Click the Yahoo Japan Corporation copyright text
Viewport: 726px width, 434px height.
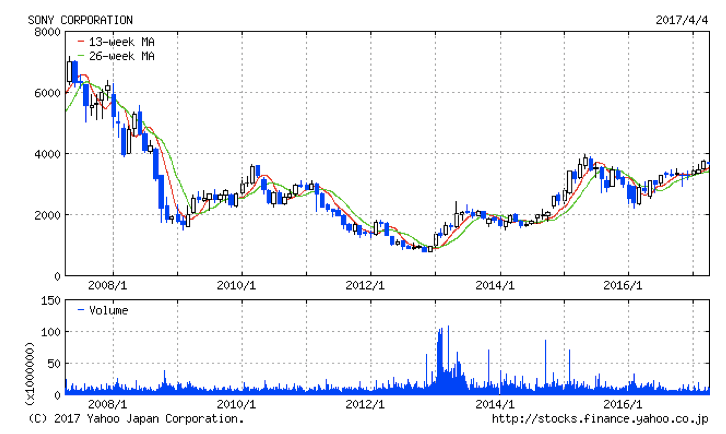(x=135, y=419)
